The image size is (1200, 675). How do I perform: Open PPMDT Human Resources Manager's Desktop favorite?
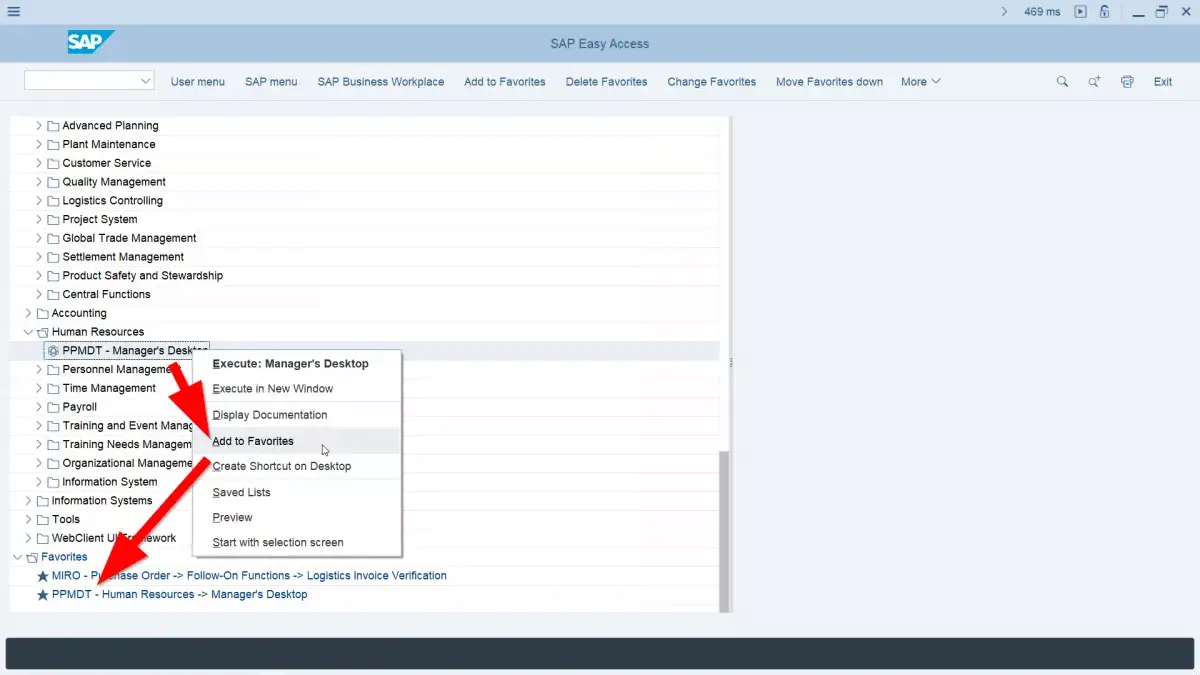coord(180,595)
